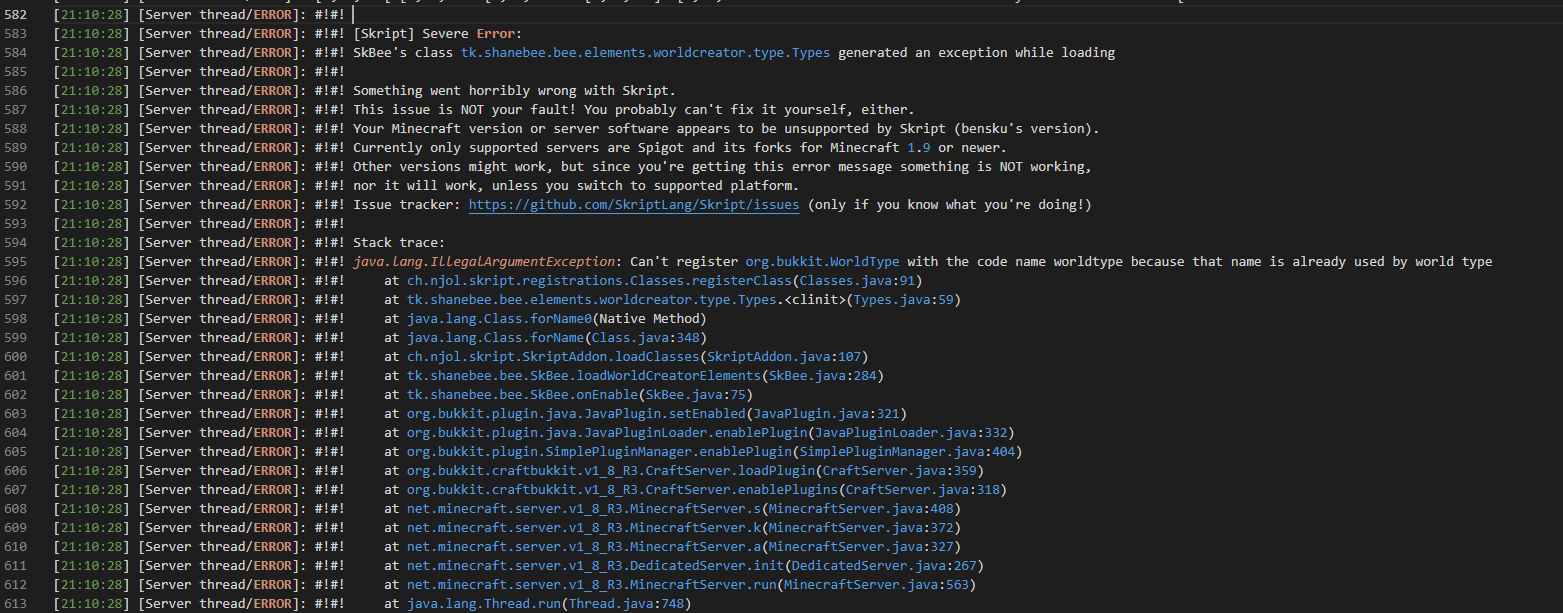Click MinecraftServer.a stack frame line 610
1563x613 pixels.
[672, 546]
